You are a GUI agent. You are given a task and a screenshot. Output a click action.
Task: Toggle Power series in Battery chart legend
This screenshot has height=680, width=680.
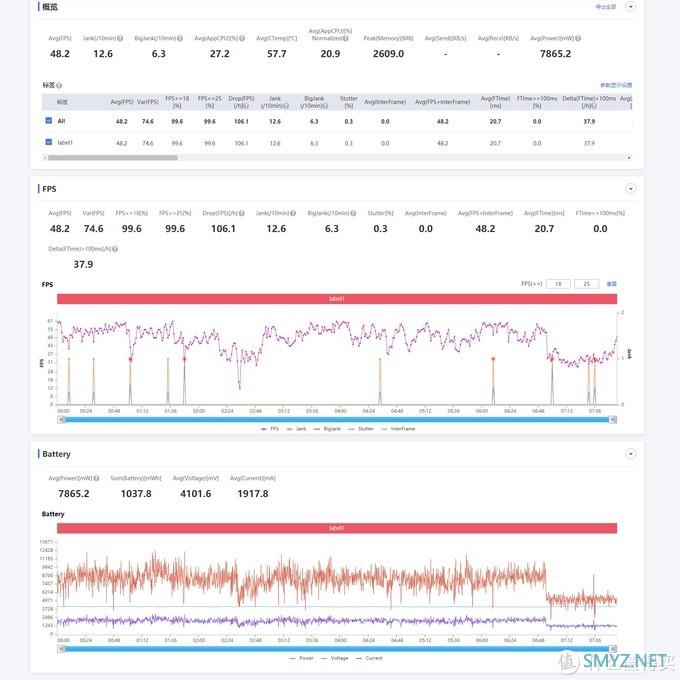tap(301, 658)
